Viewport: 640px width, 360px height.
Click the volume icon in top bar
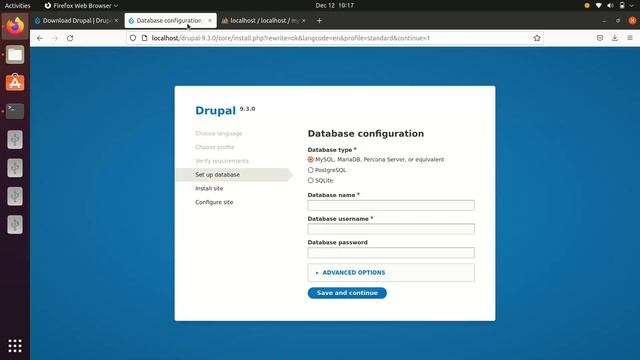point(610,5)
